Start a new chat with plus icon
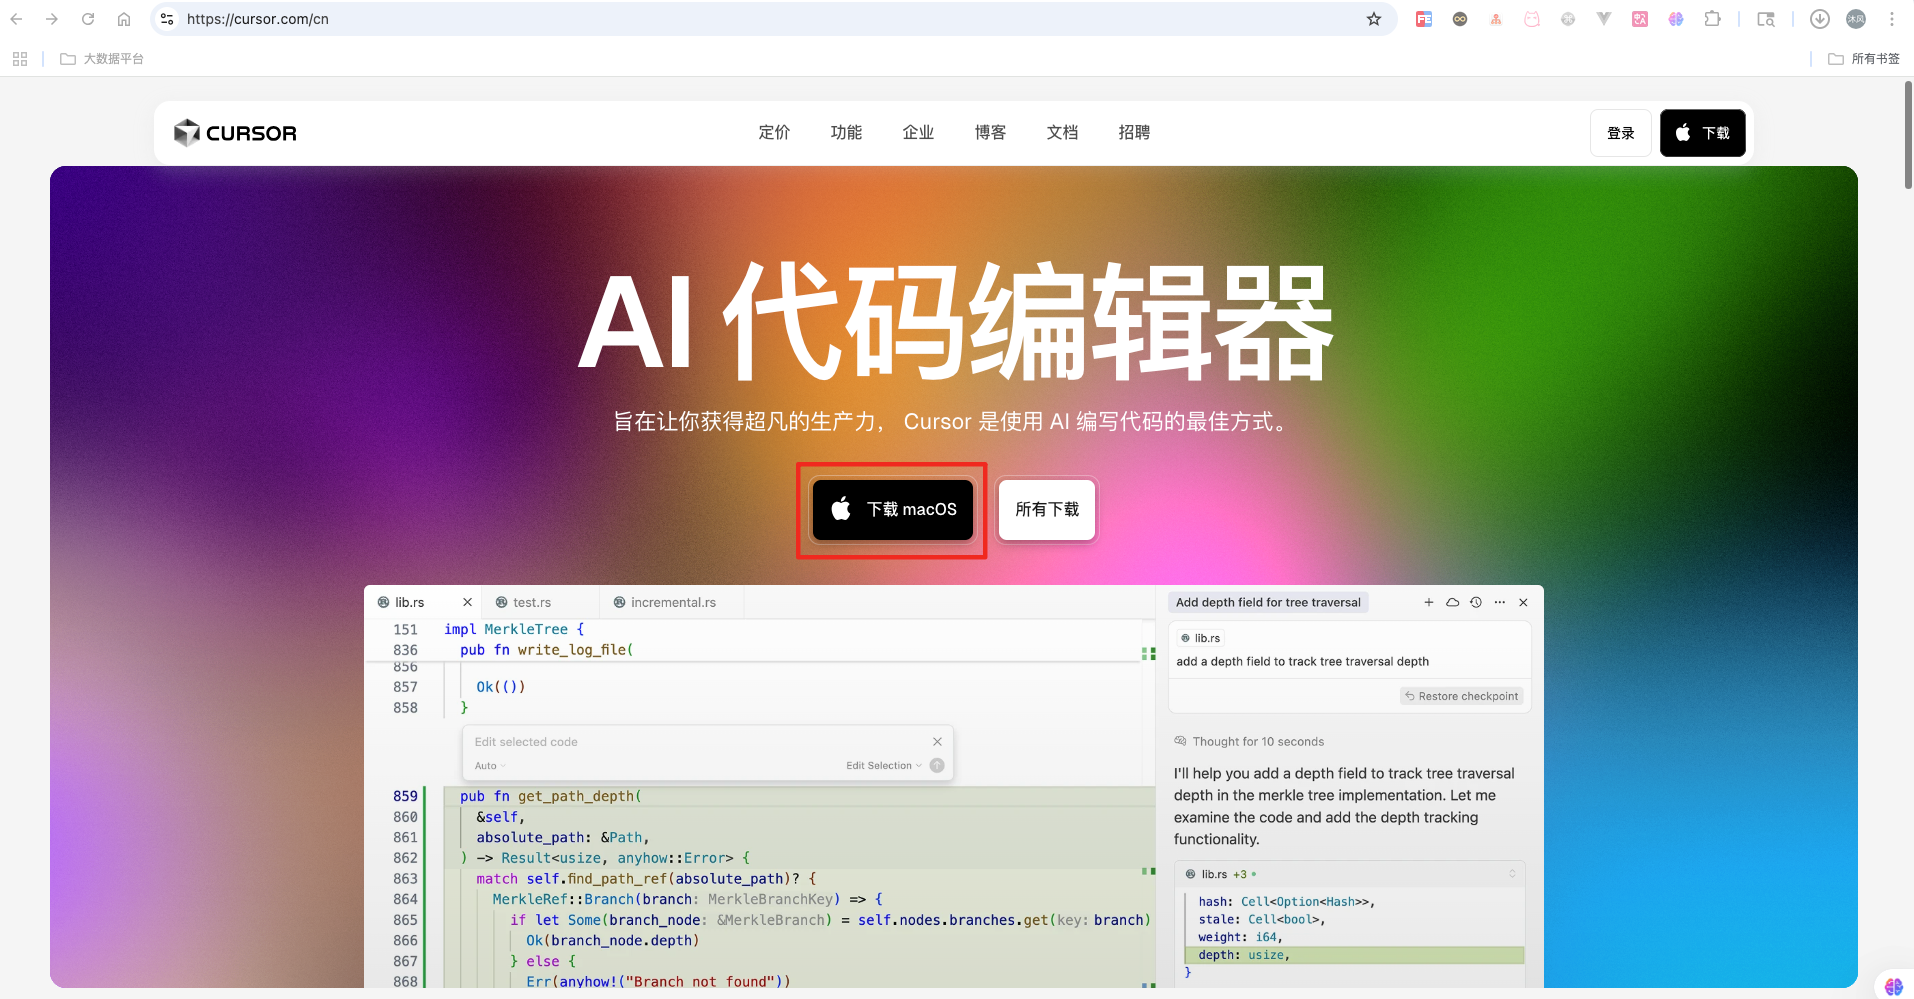The width and height of the screenshot is (1914, 999). point(1429,602)
